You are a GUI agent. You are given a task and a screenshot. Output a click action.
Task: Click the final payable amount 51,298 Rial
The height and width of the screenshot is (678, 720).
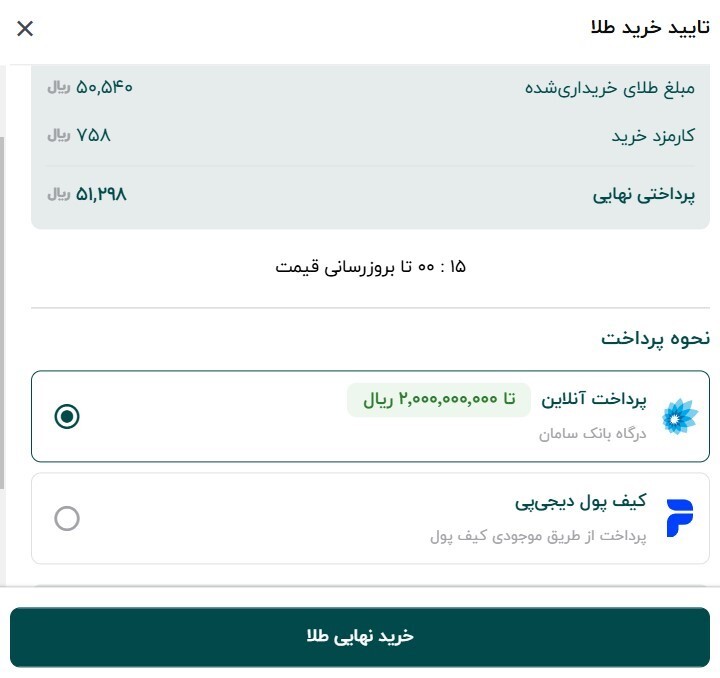[x=87, y=194]
